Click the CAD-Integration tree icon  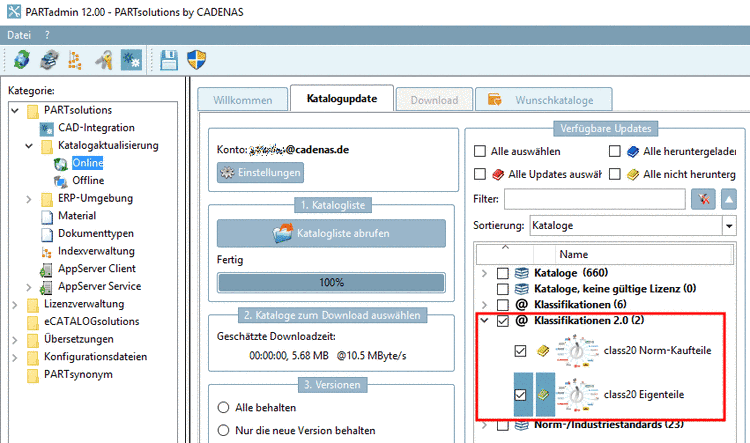(47, 128)
